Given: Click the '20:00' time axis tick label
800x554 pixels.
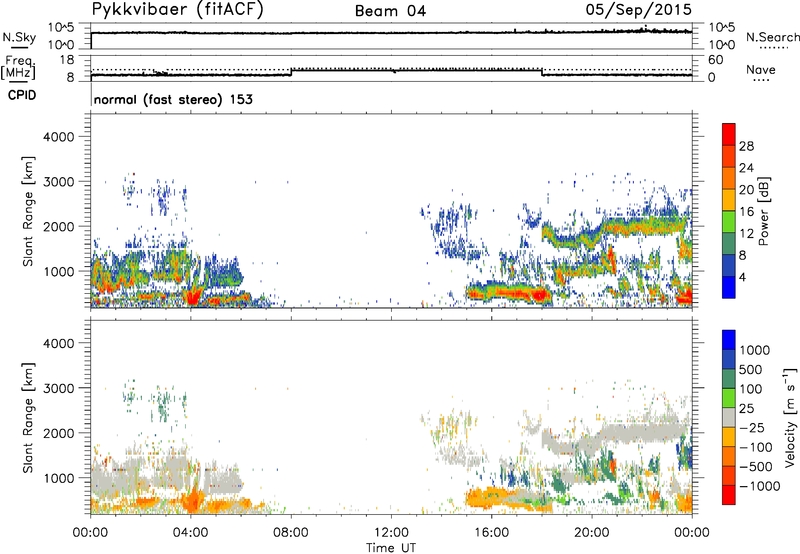Looking at the screenshot, I should (591, 533).
